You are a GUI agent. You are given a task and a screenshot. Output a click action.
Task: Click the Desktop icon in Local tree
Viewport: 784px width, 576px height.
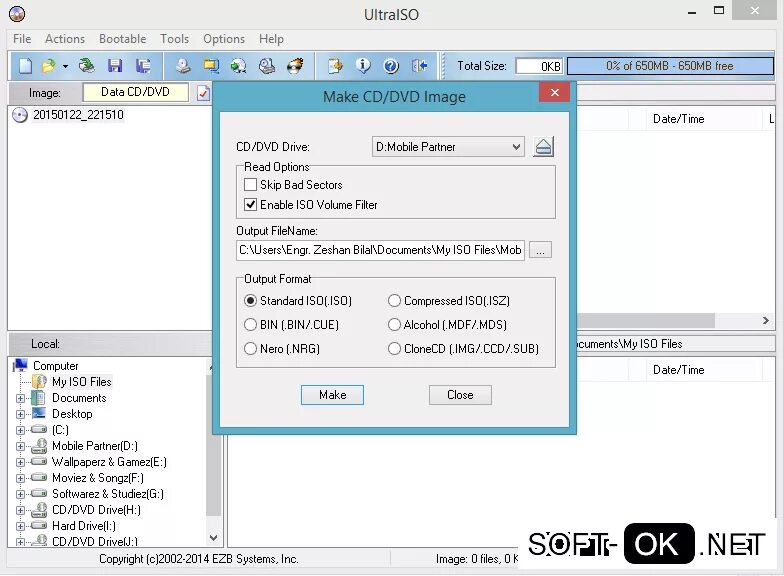[38, 414]
